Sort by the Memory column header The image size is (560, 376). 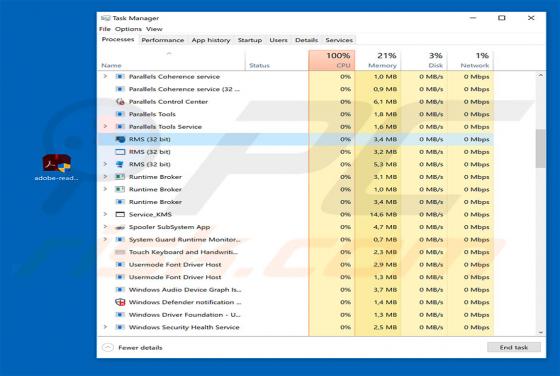coord(378,60)
